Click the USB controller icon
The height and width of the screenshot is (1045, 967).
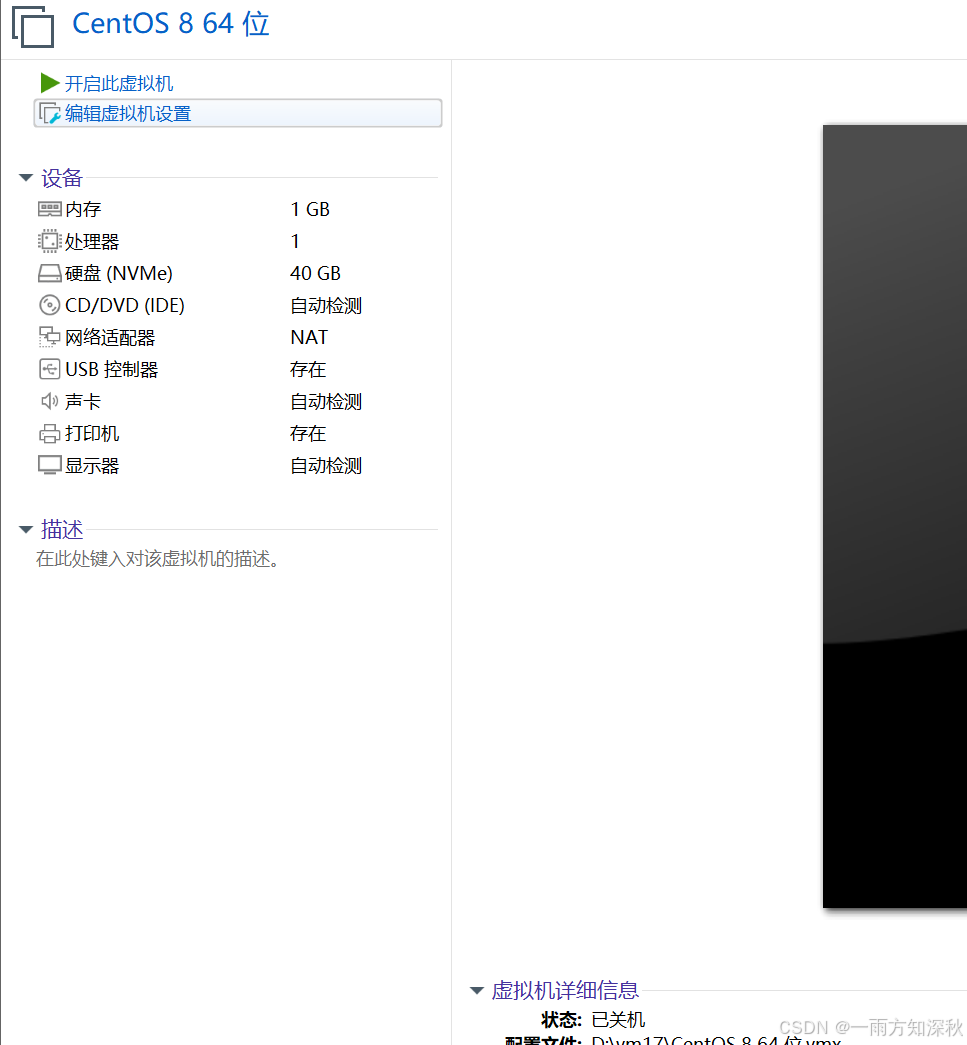[49, 369]
